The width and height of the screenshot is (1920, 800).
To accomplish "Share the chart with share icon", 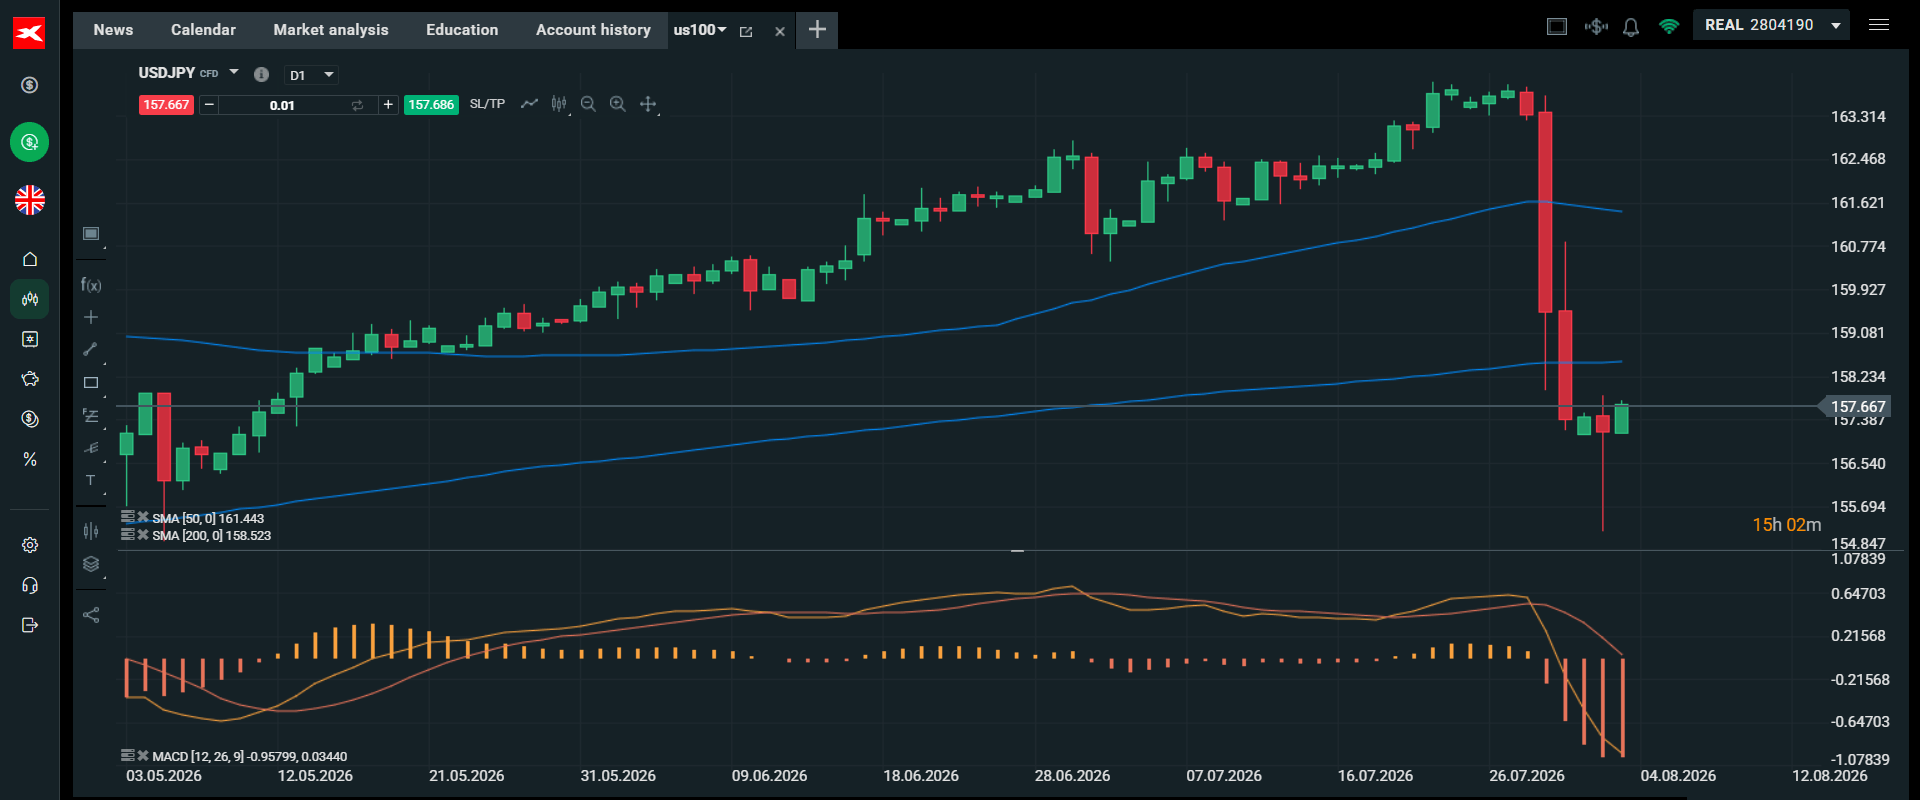I will [x=91, y=615].
